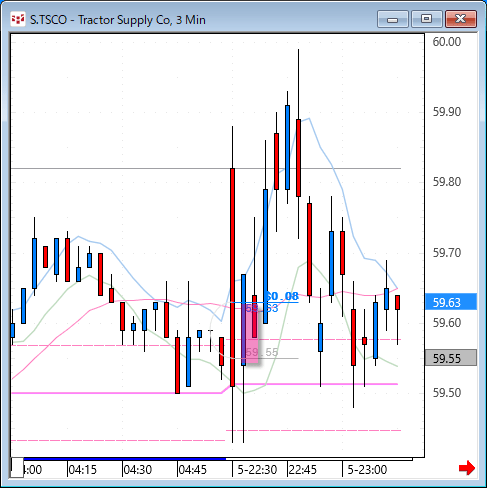Click the 04:45 label on time axis

(x=192, y=470)
